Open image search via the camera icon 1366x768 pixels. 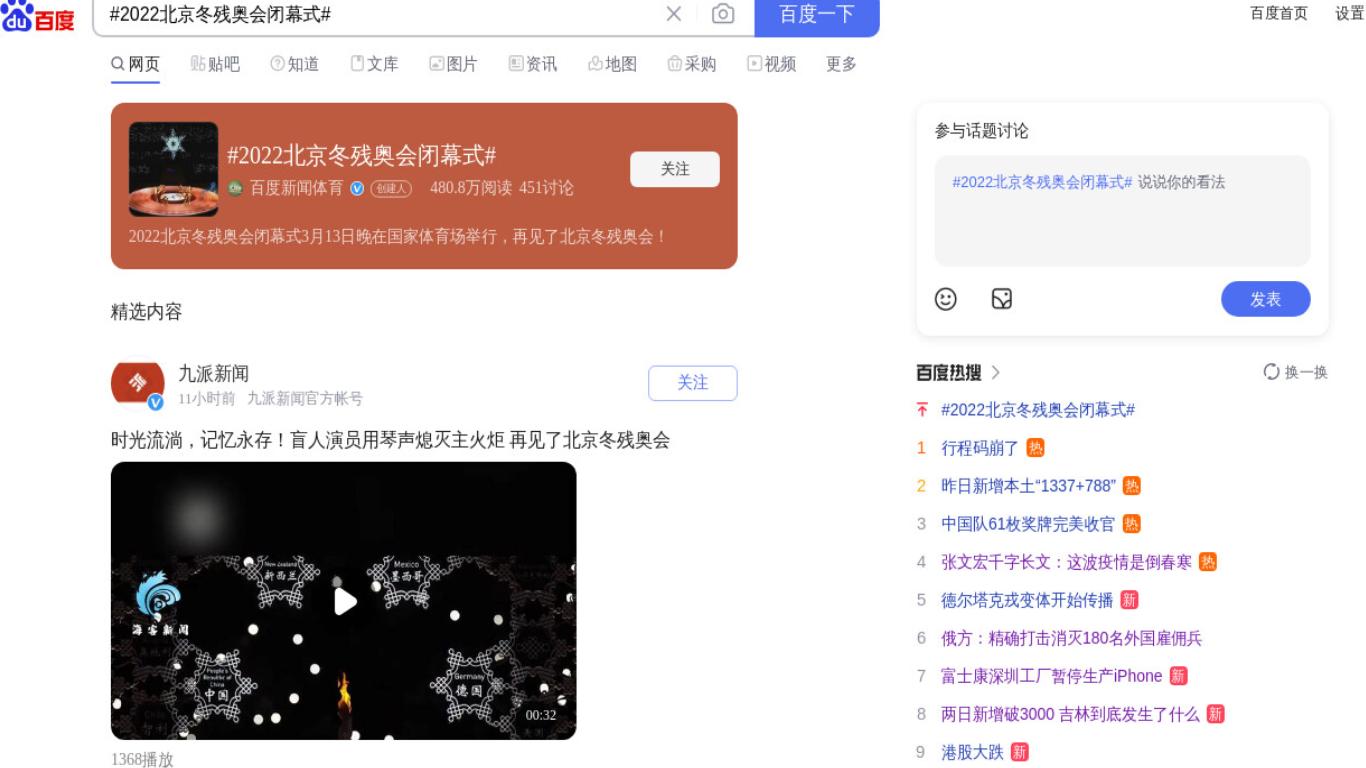(723, 14)
